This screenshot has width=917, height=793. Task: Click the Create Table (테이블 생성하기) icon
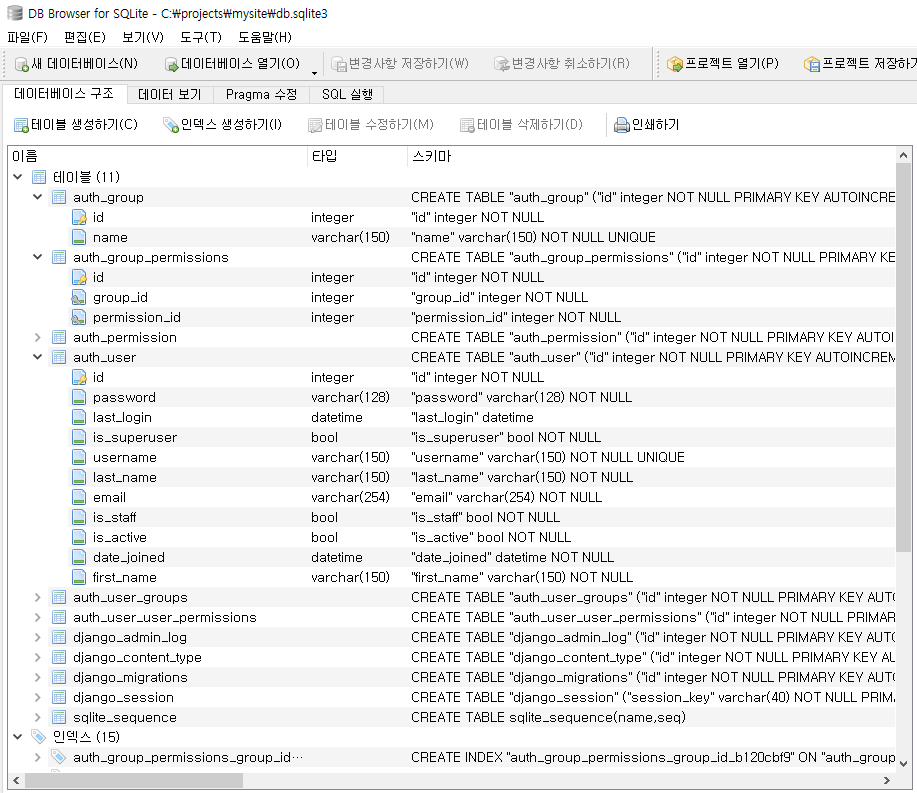22,125
